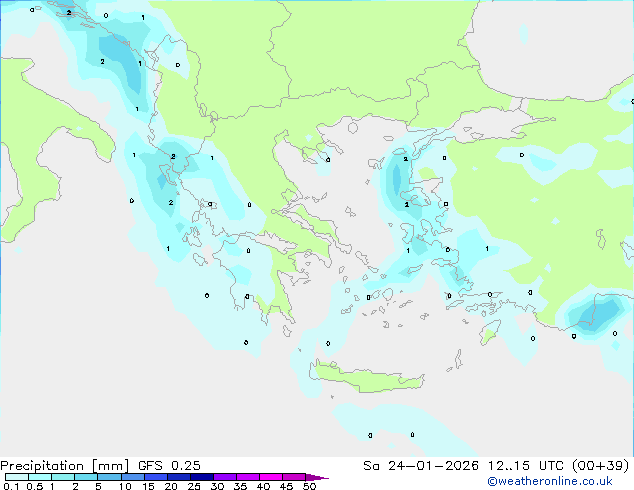
Task: Click the island of Rhodes on map
Action: coord(490,332)
